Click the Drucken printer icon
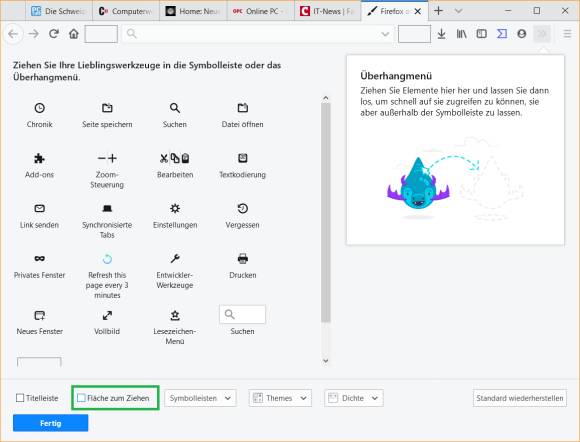 pos(243,259)
